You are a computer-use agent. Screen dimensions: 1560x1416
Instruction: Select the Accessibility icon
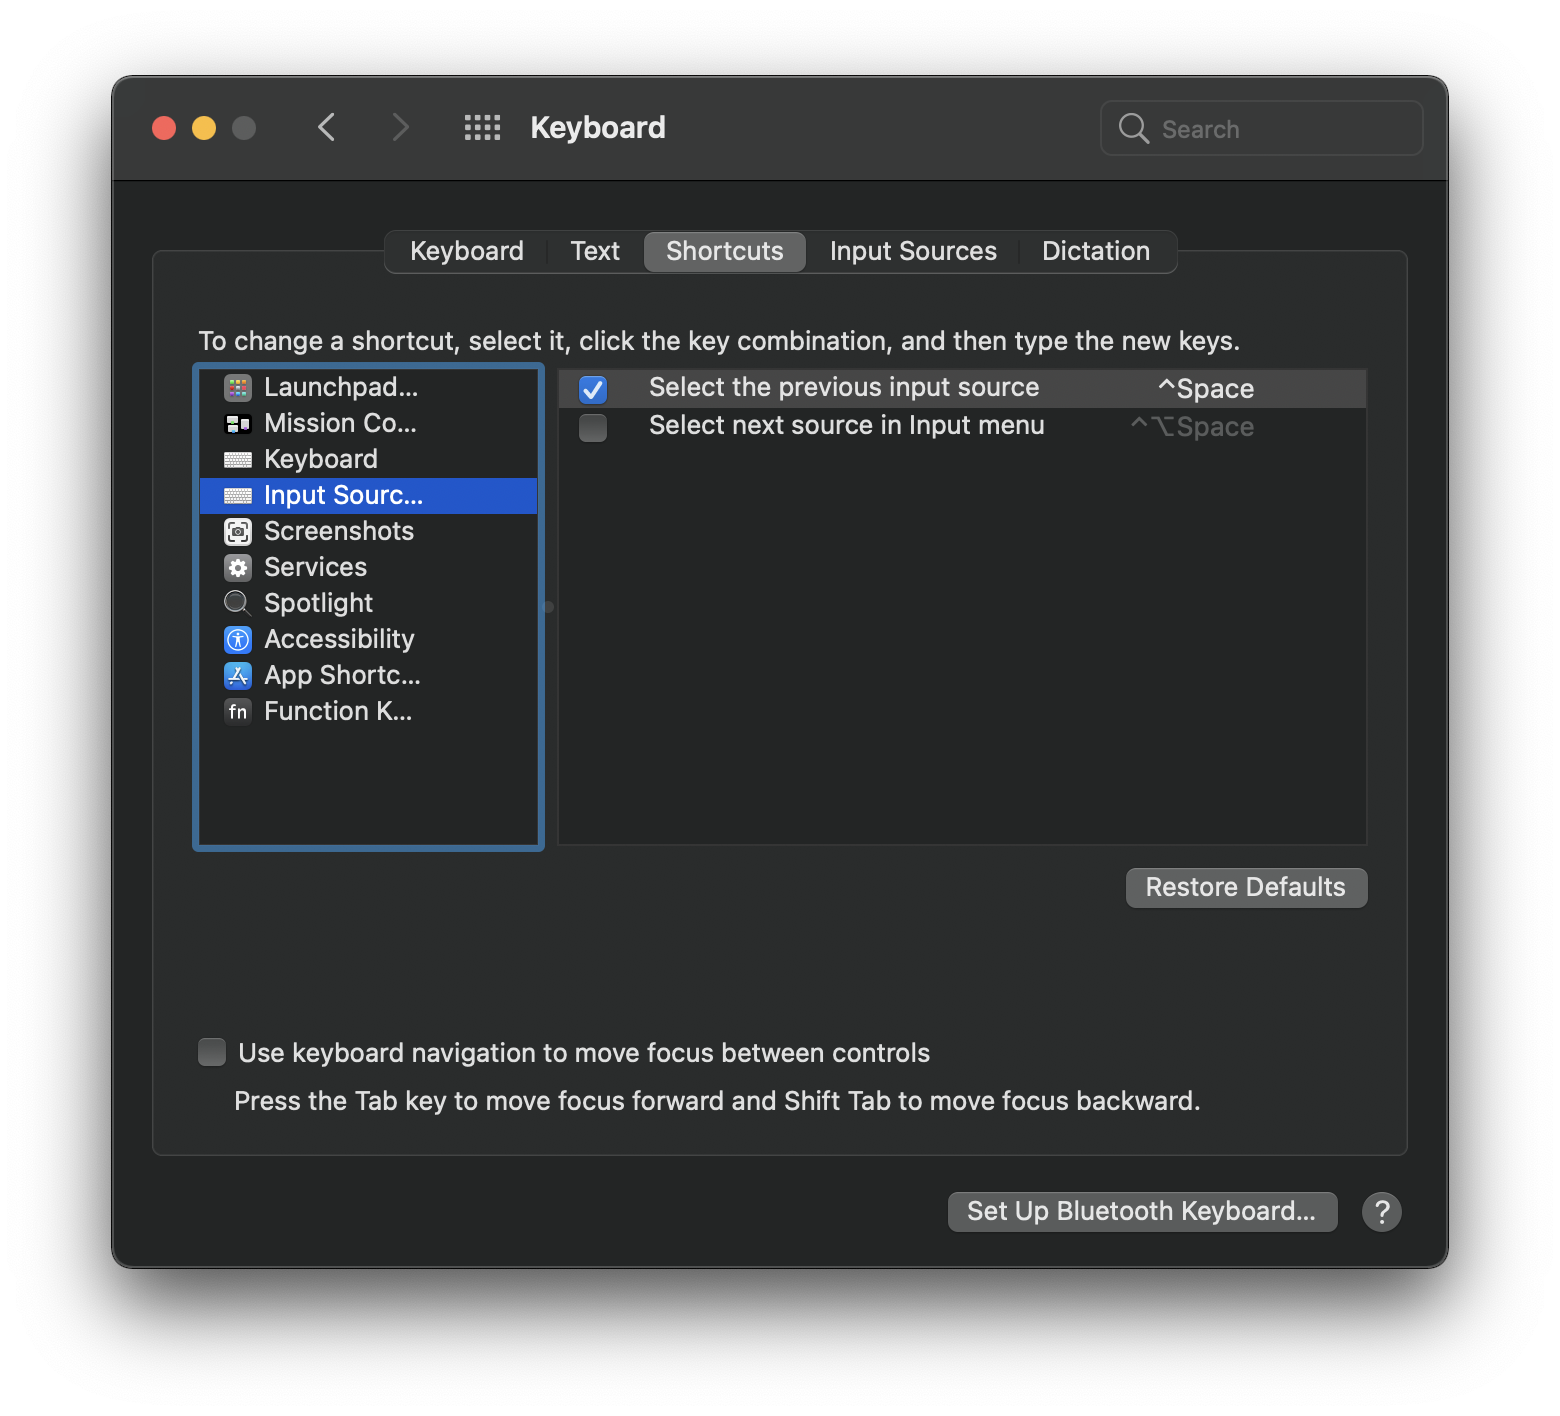point(238,639)
